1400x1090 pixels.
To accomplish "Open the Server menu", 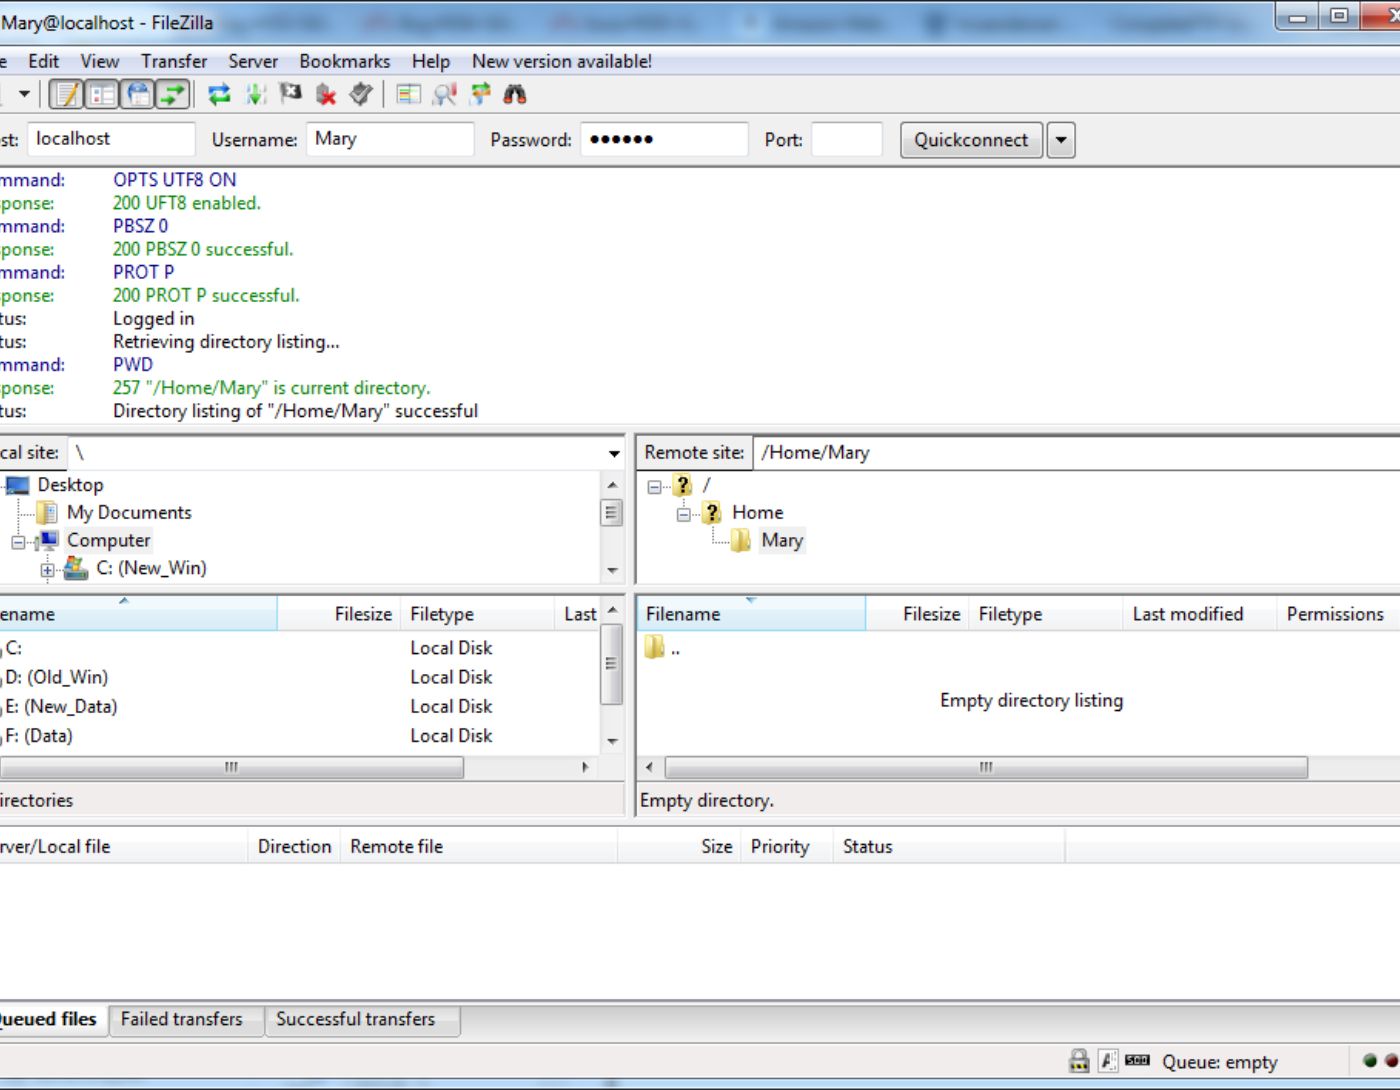I will click(x=253, y=61).
